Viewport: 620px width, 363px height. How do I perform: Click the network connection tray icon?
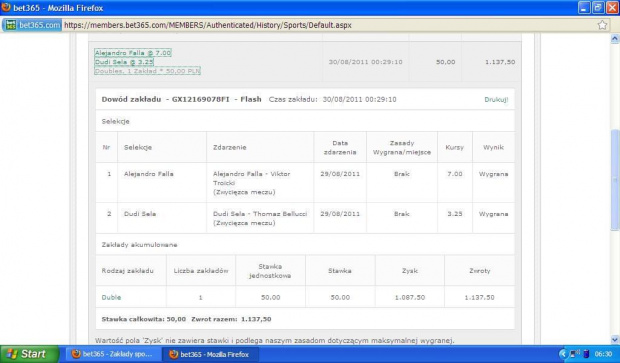tap(575, 354)
